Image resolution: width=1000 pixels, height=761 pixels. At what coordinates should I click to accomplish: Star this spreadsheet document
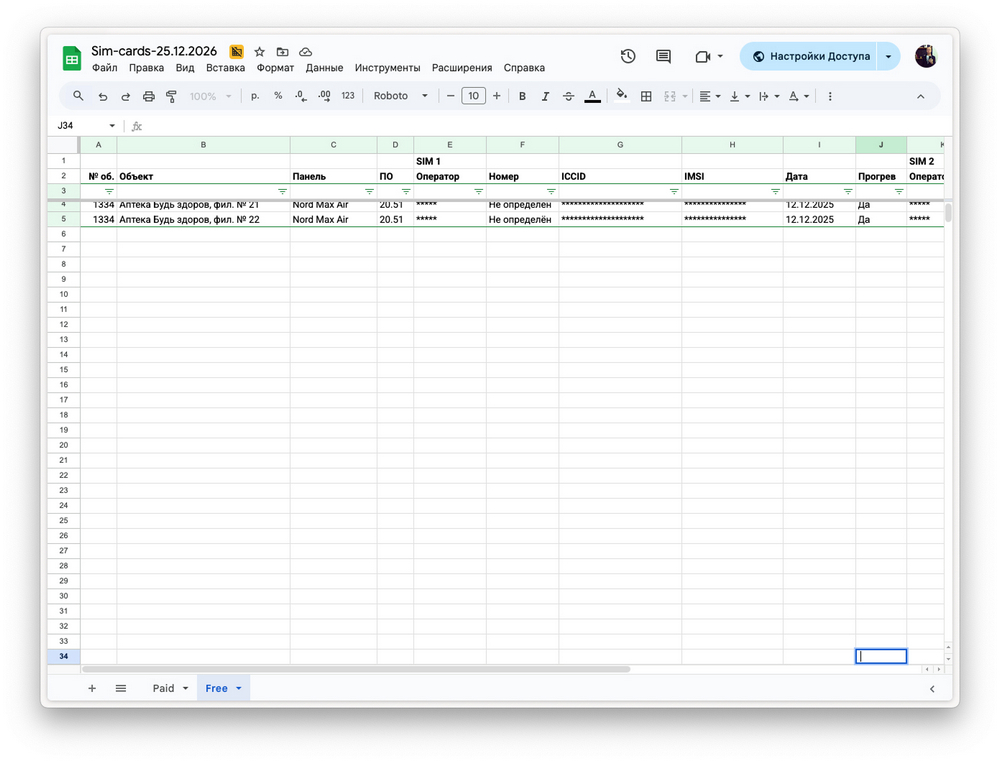click(x=260, y=52)
